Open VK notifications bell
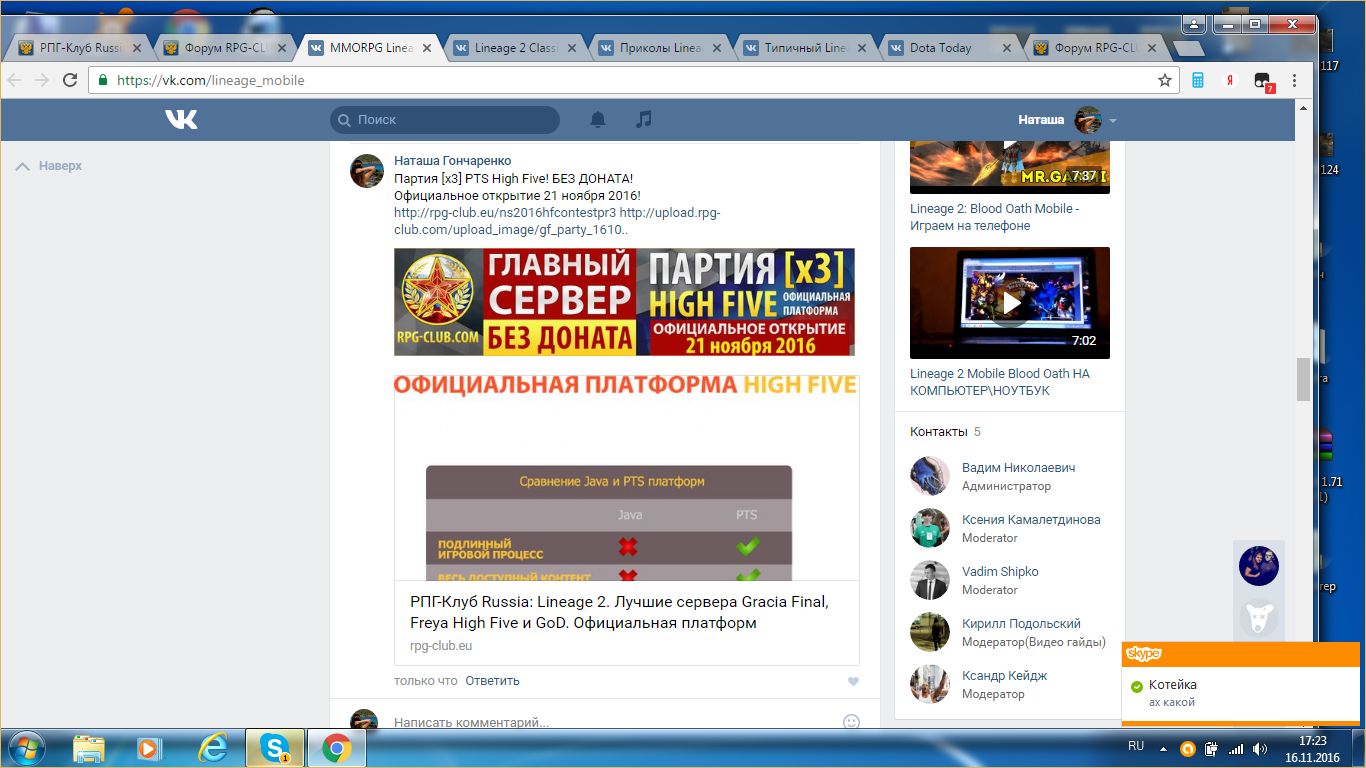Viewport: 1366px width, 768px height. pos(598,120)
